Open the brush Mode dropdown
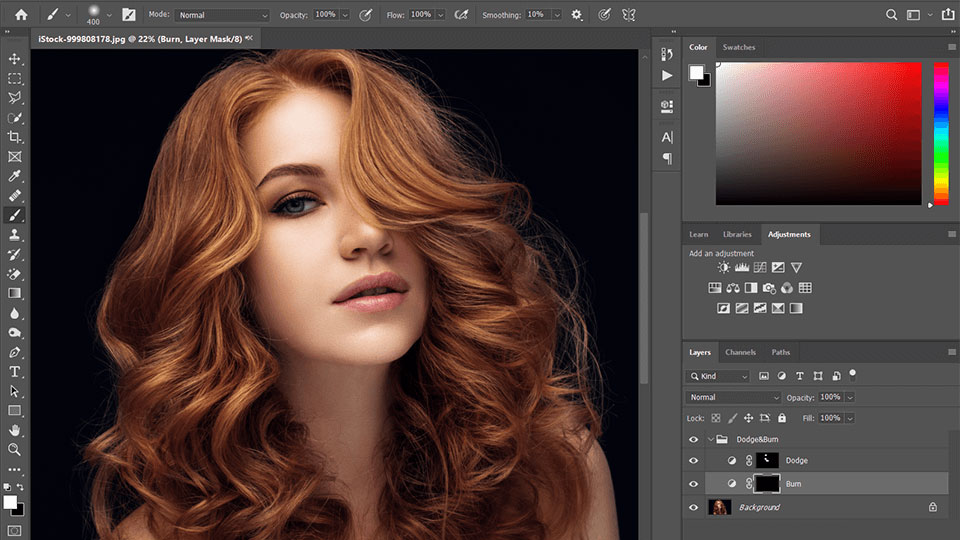The image size is (960, 540). pos(222,15)
